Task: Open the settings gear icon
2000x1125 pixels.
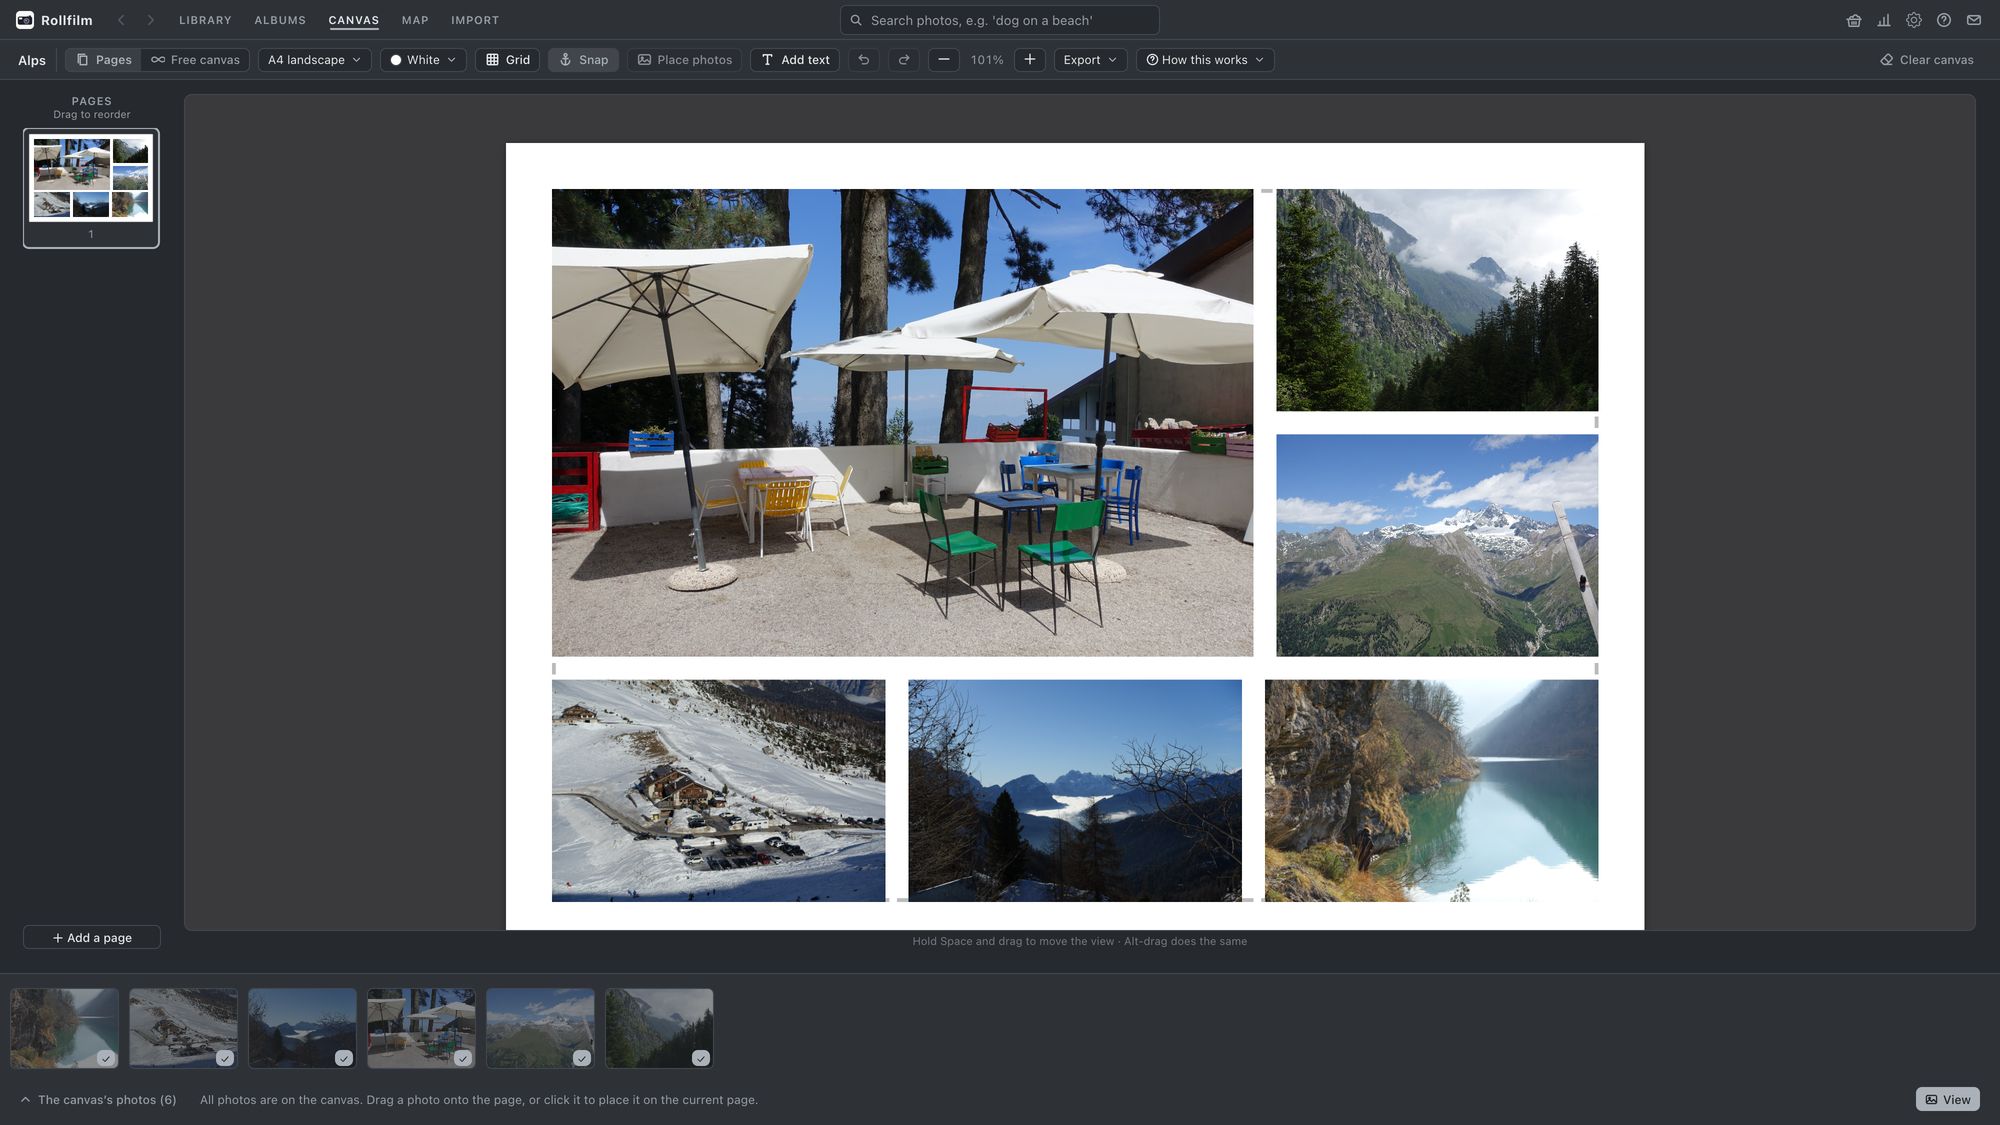Action: [1914, 20]
